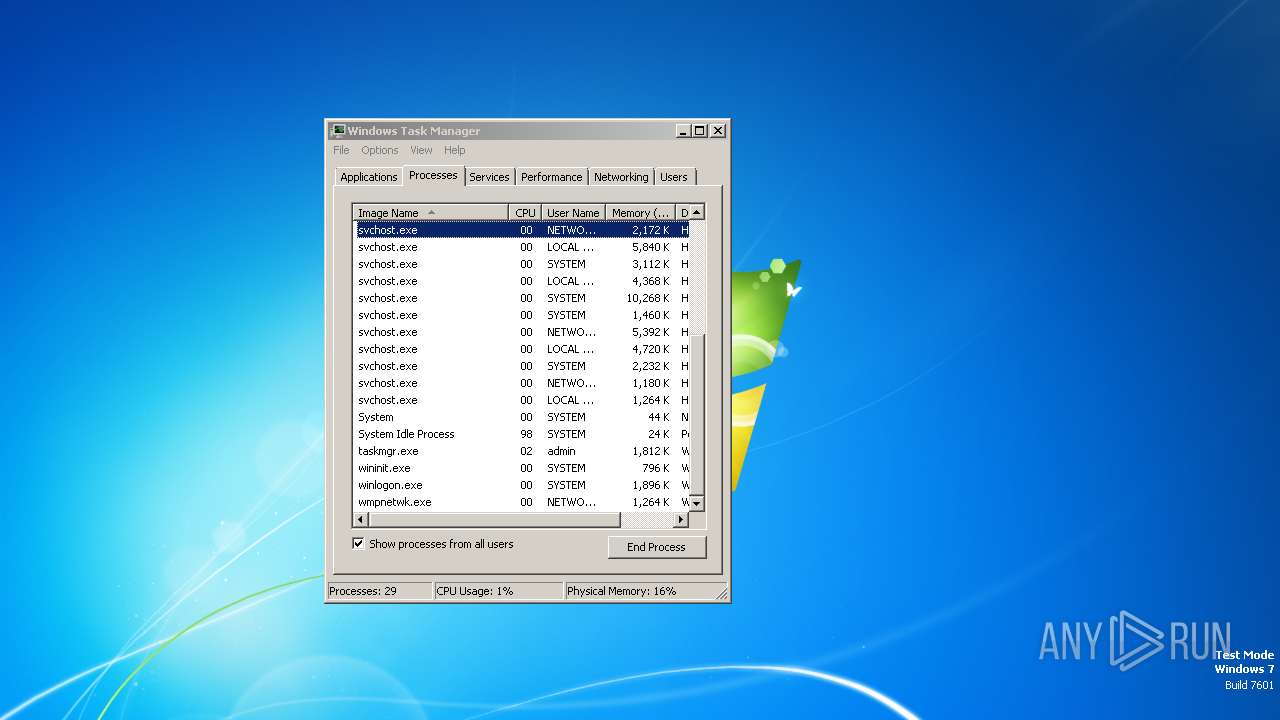Switch to the Performance tab

[551, 177]
